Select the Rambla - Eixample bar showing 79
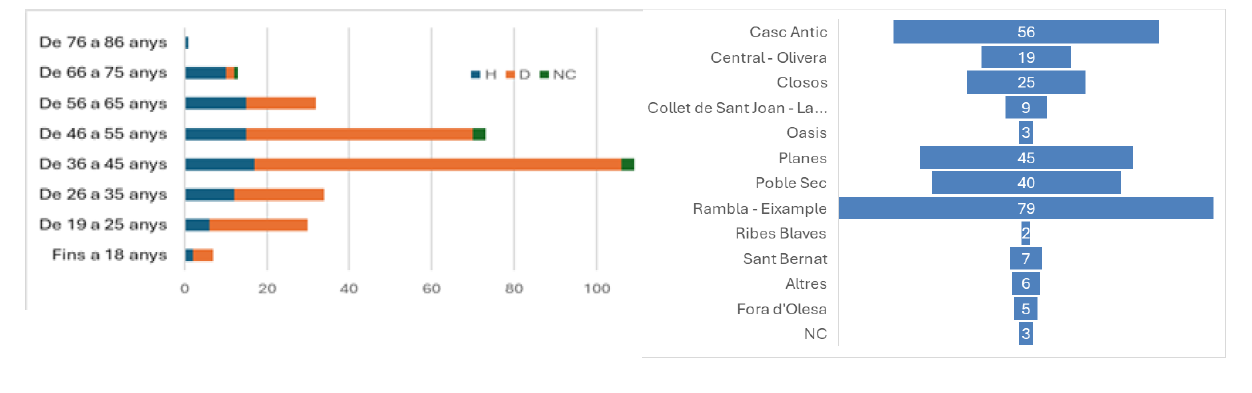 (x=1026, y=208)
